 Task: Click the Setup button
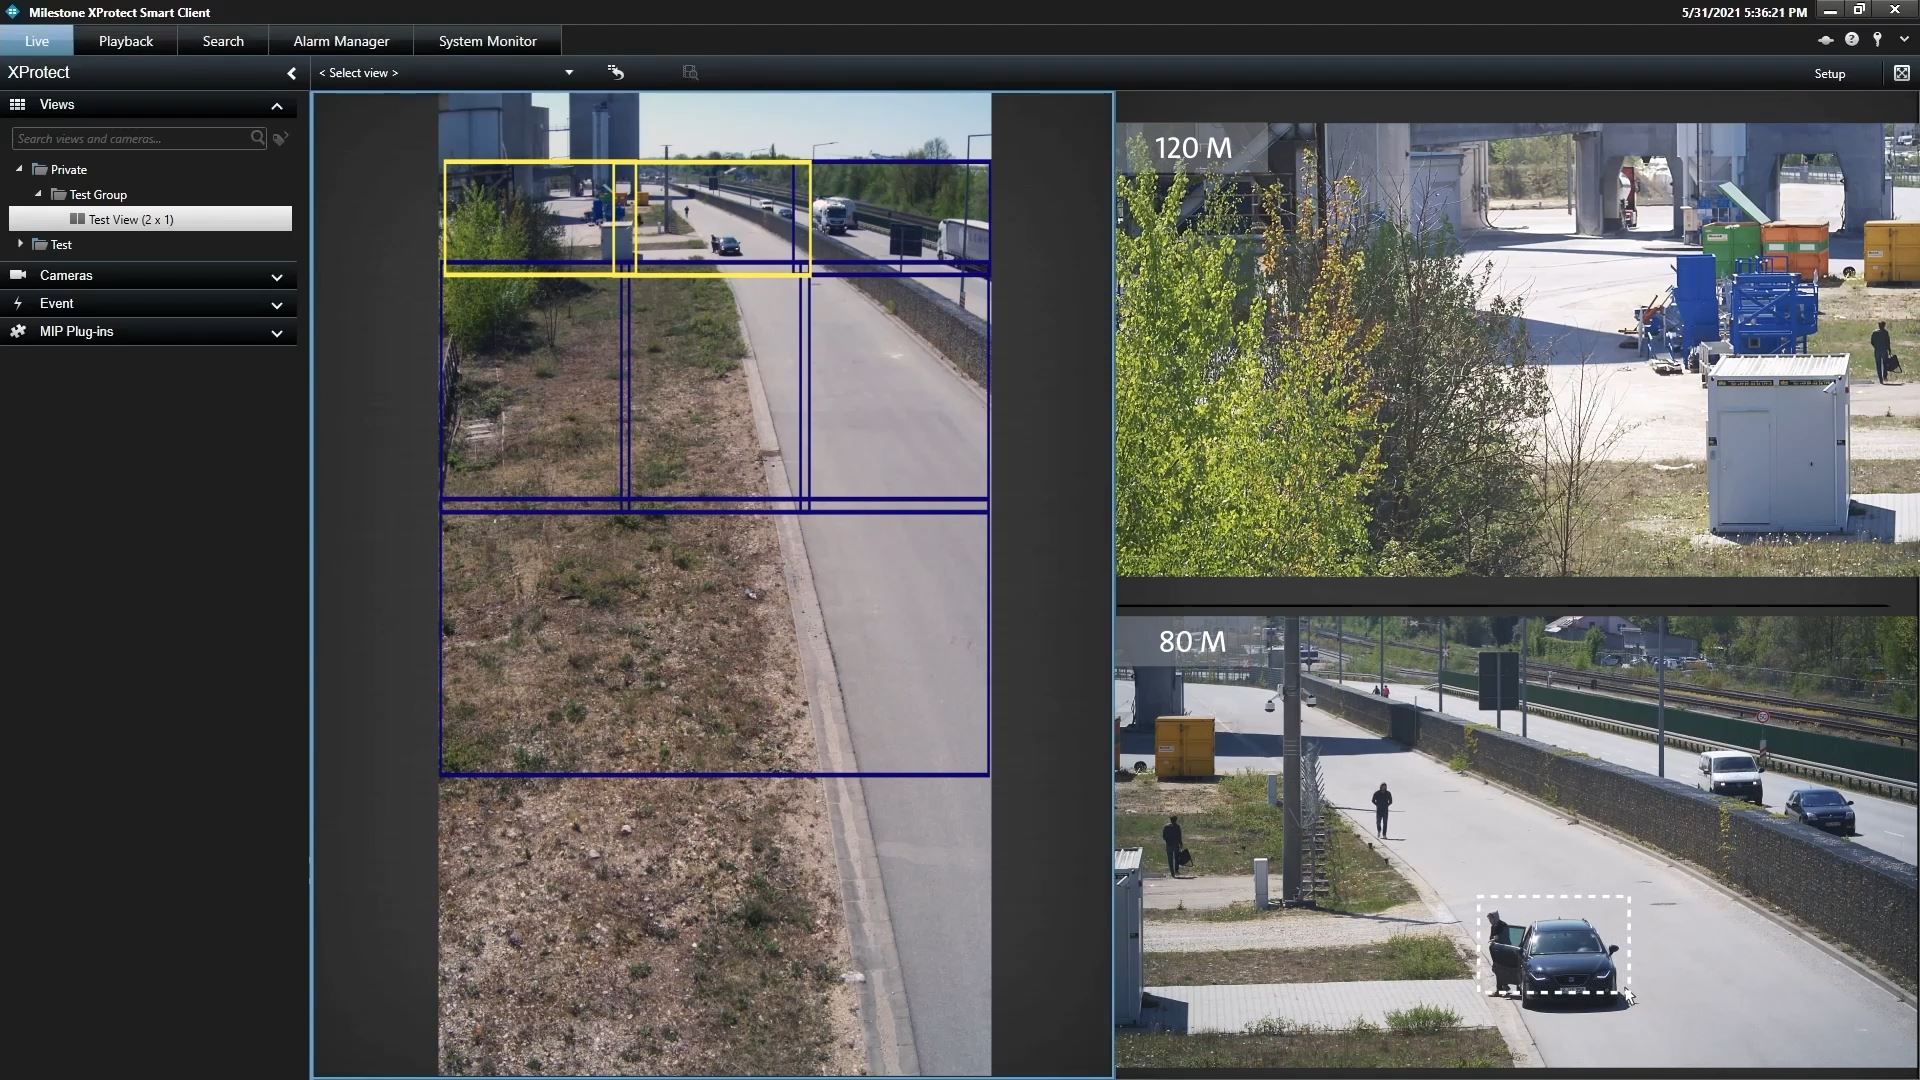point(1831,73)
